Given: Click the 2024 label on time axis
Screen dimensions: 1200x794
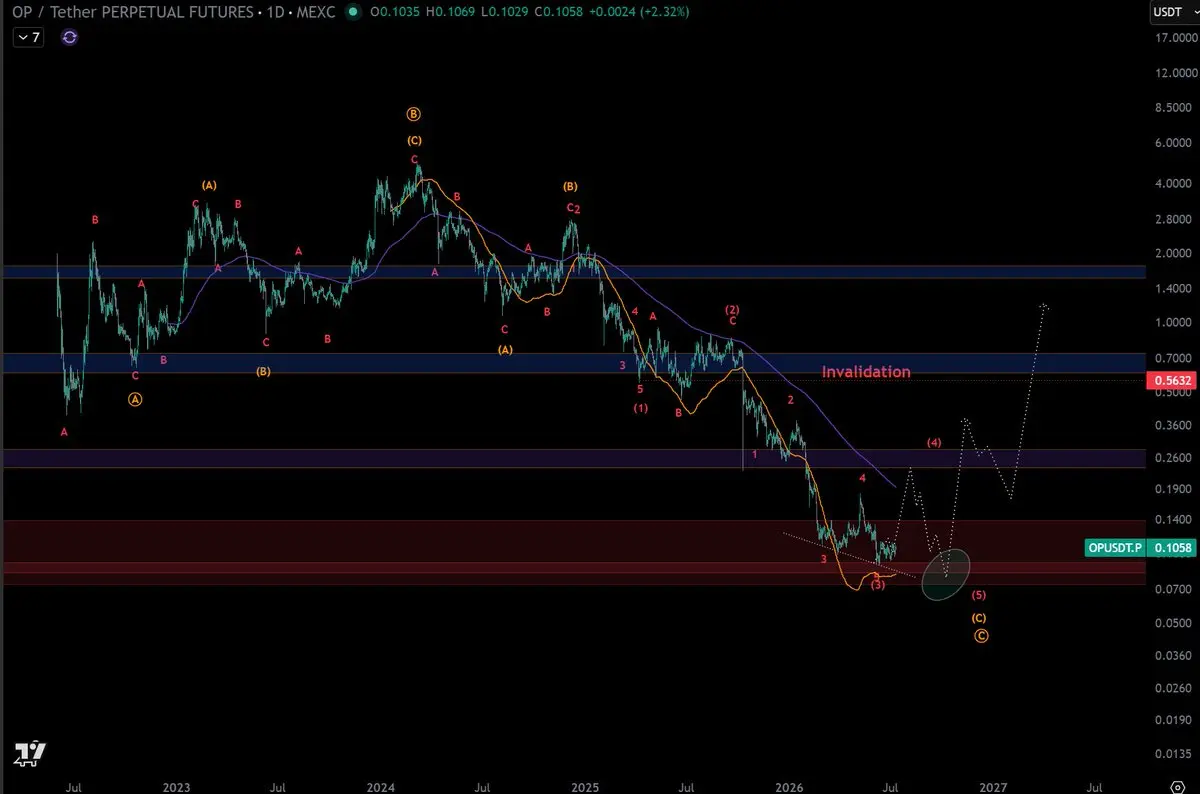Looking at the screenshot, I should coord(381,786).
